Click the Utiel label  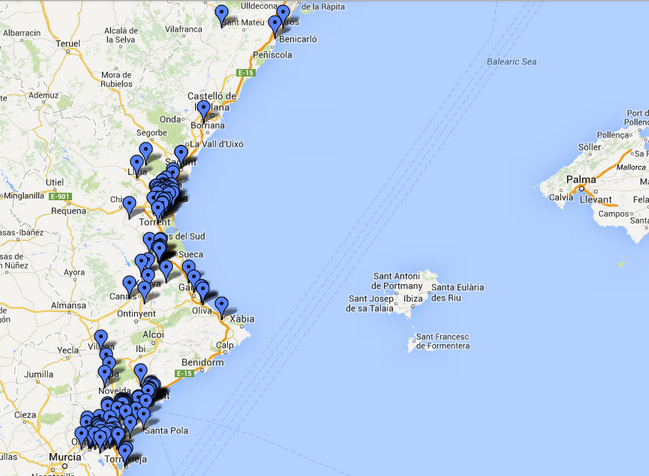(55, 182)
